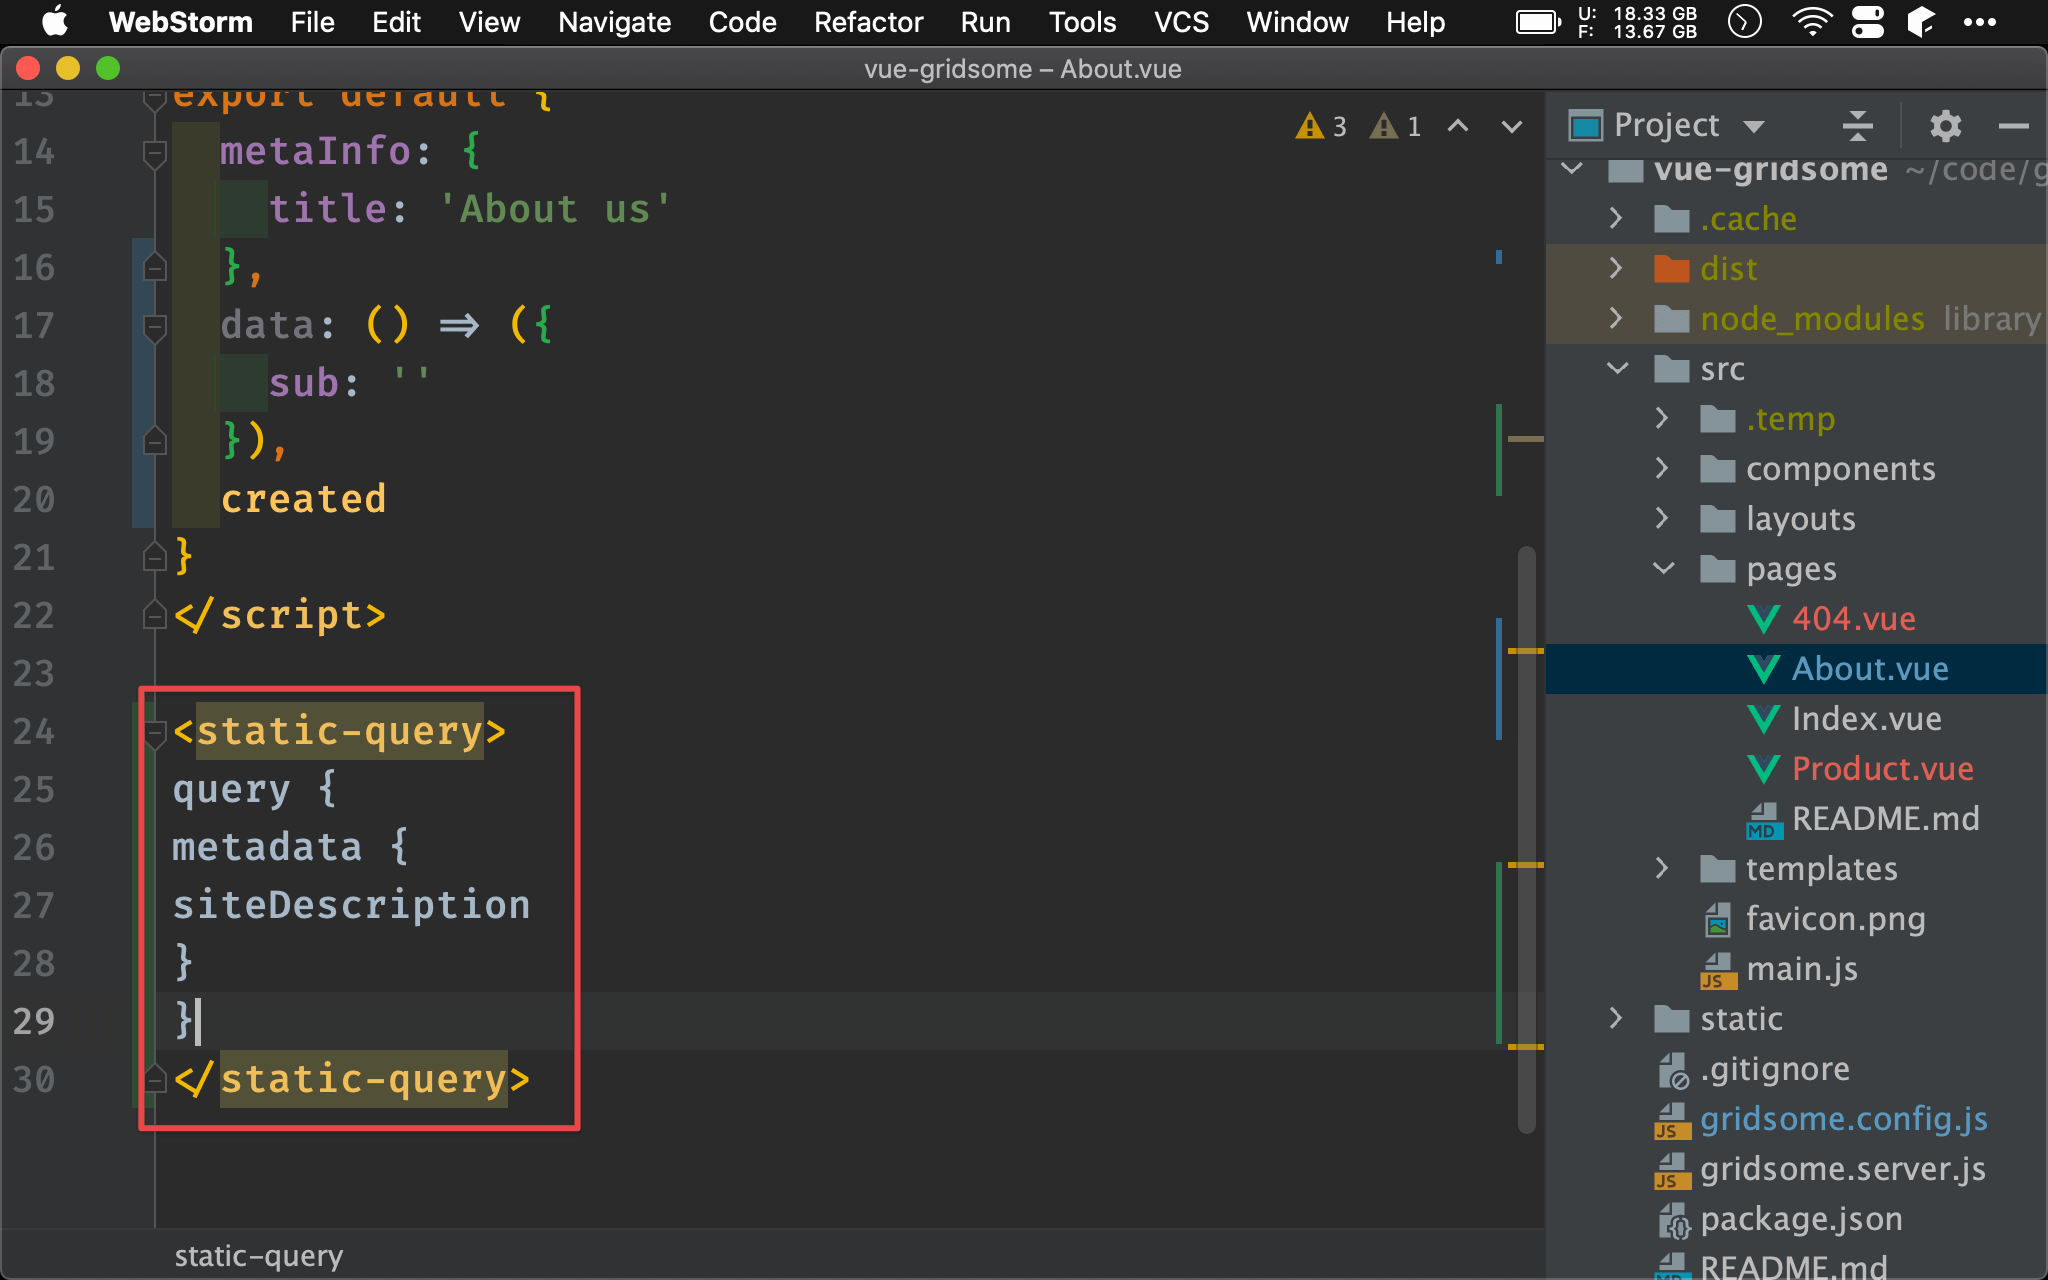Open the Navigate menu
This screenshot has width=2048, height=1280.
point(614,22)
